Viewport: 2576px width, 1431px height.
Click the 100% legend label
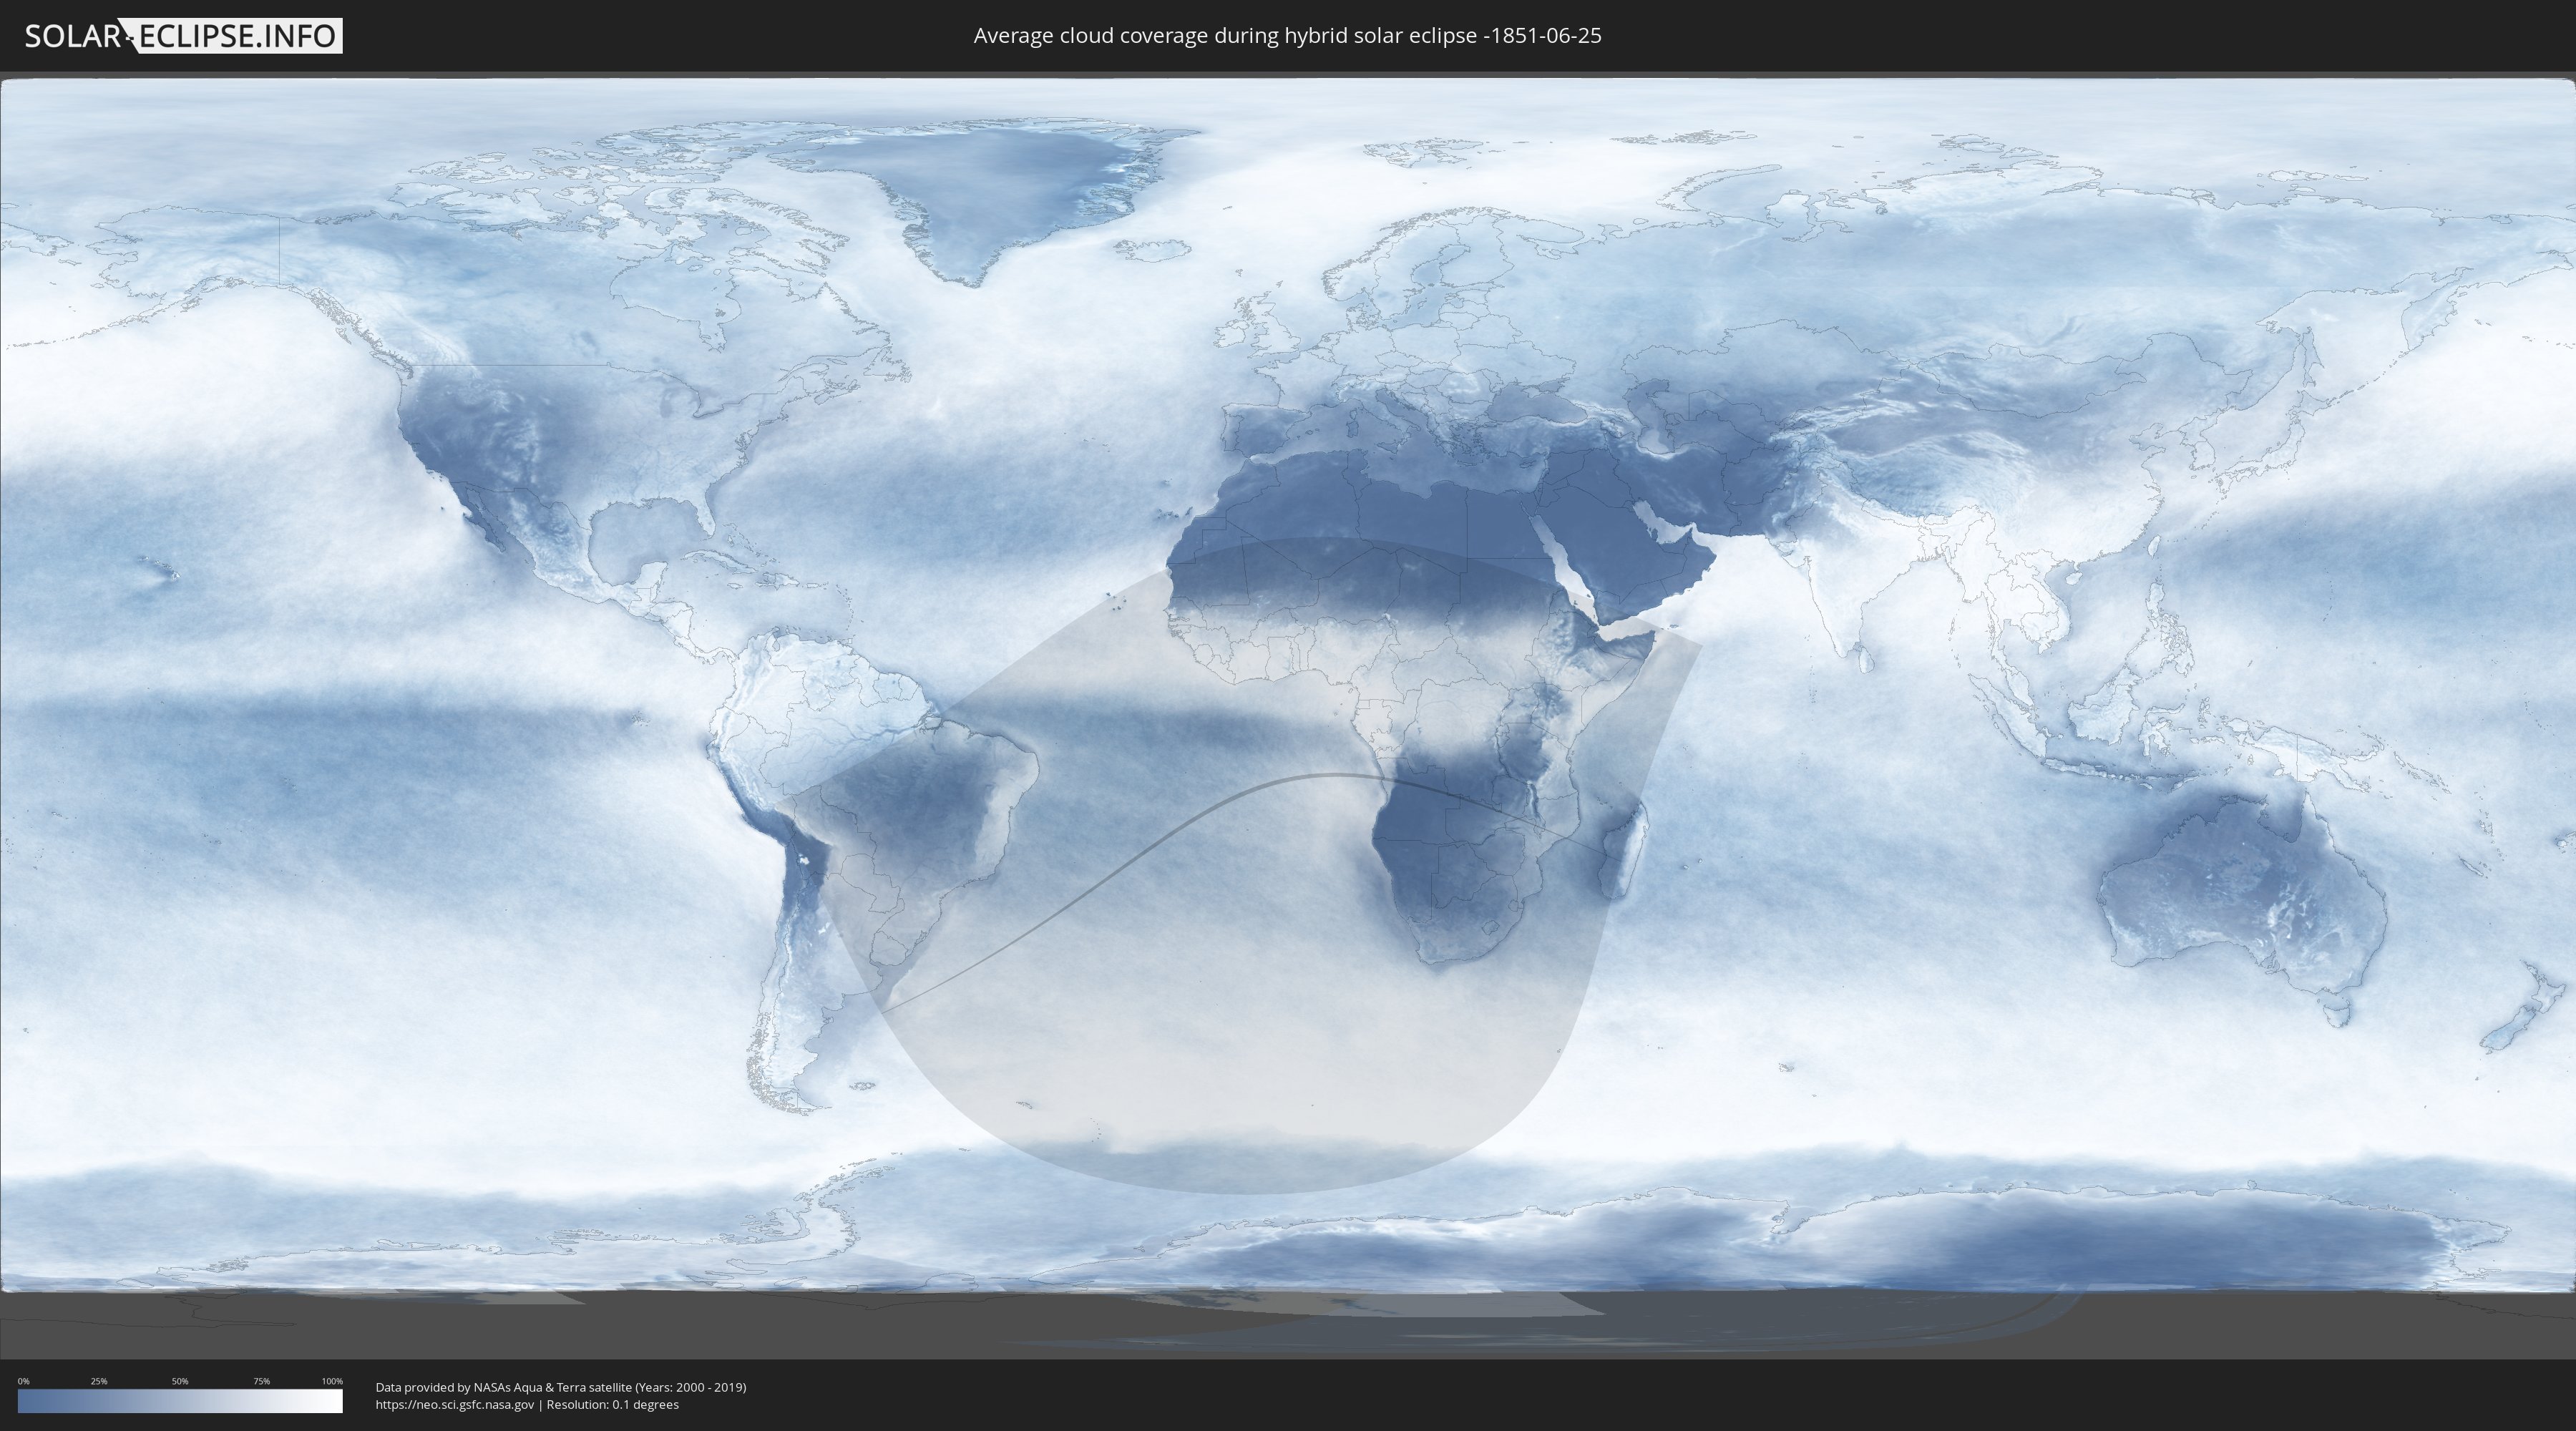tap(332, 1381)
